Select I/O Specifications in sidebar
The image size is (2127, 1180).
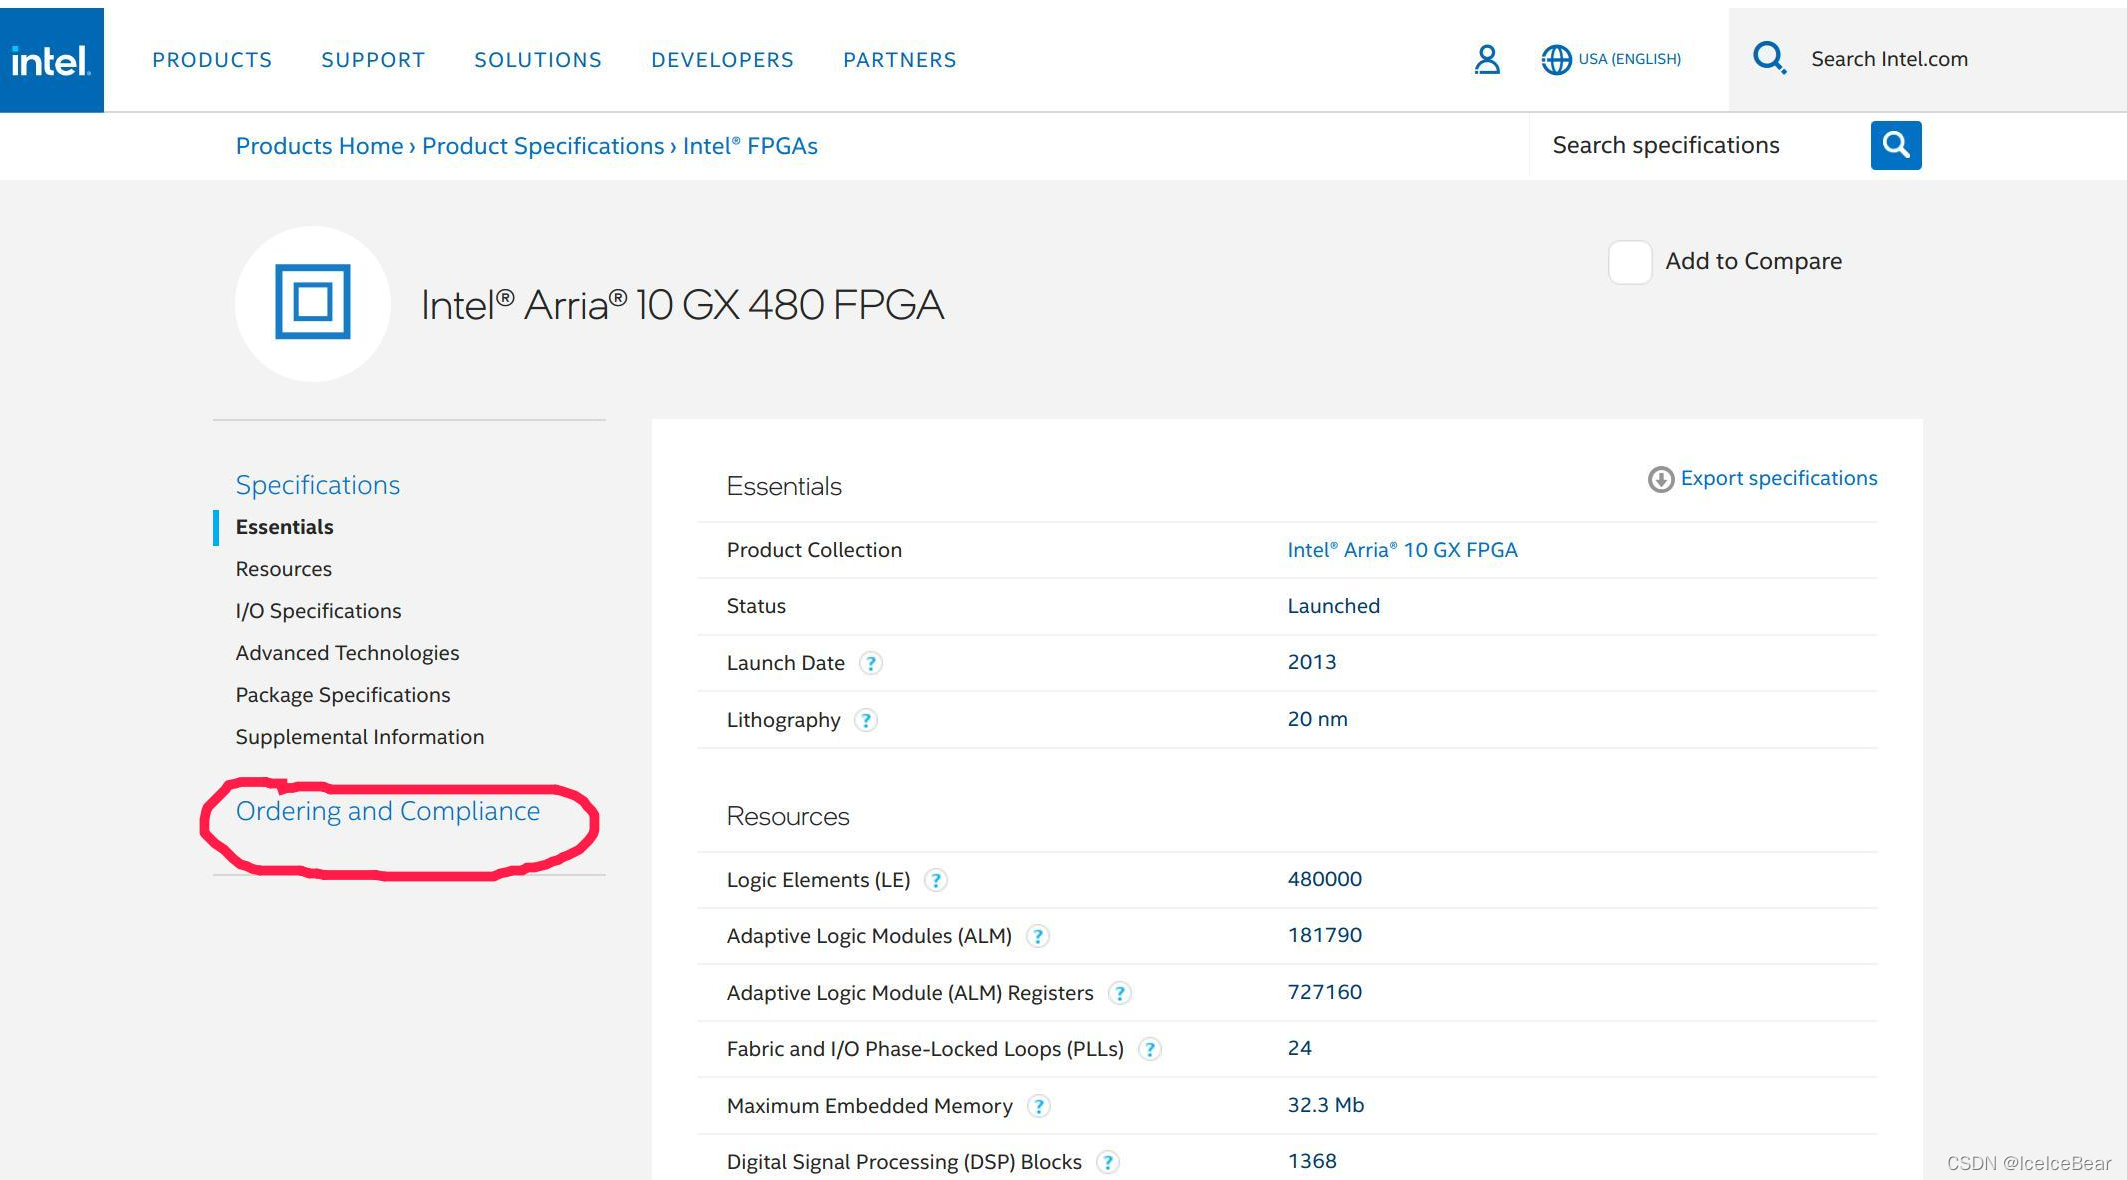coord(318,611)
